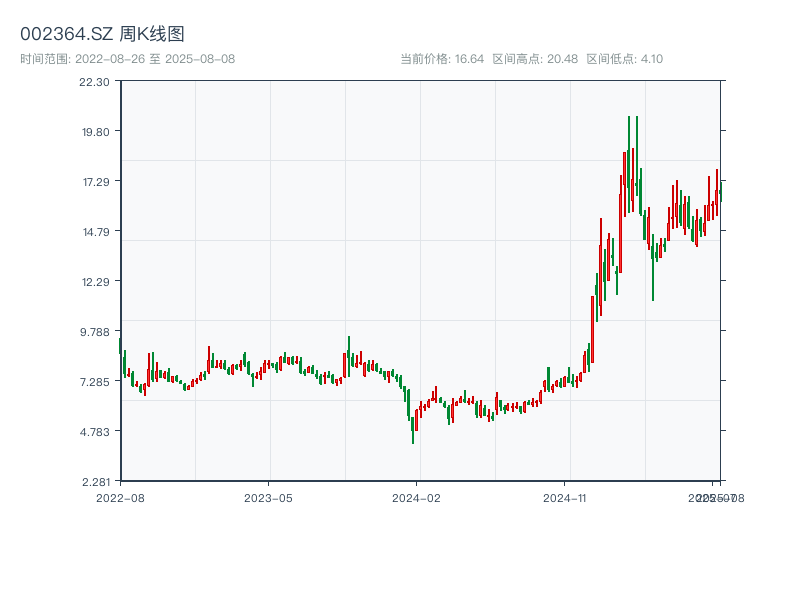Click the y-axis value 9.788
The height and width of the screenshot is (600, 800).
click(x=95, y=332)
